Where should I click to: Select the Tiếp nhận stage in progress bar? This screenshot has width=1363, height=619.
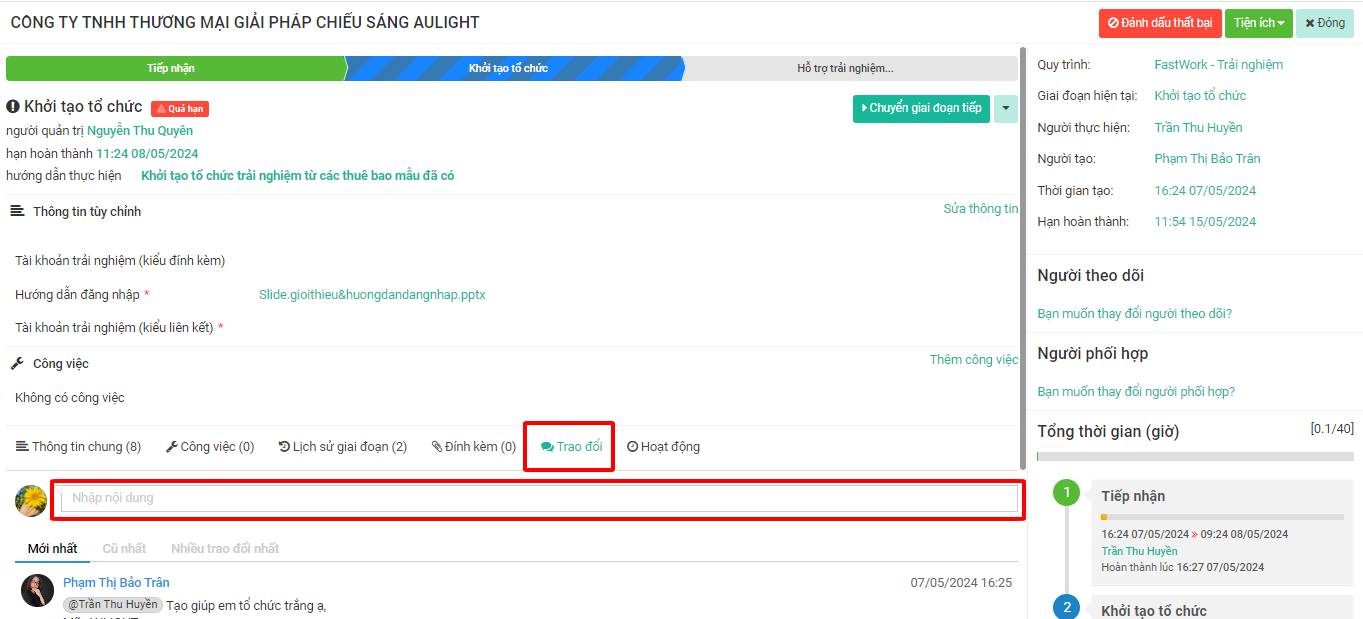pos(172,68)
